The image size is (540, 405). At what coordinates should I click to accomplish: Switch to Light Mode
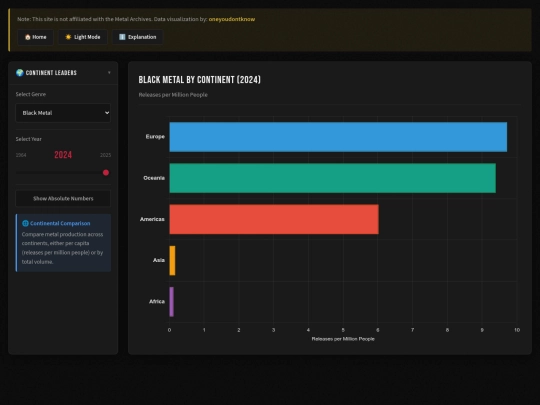coord(83,37)
